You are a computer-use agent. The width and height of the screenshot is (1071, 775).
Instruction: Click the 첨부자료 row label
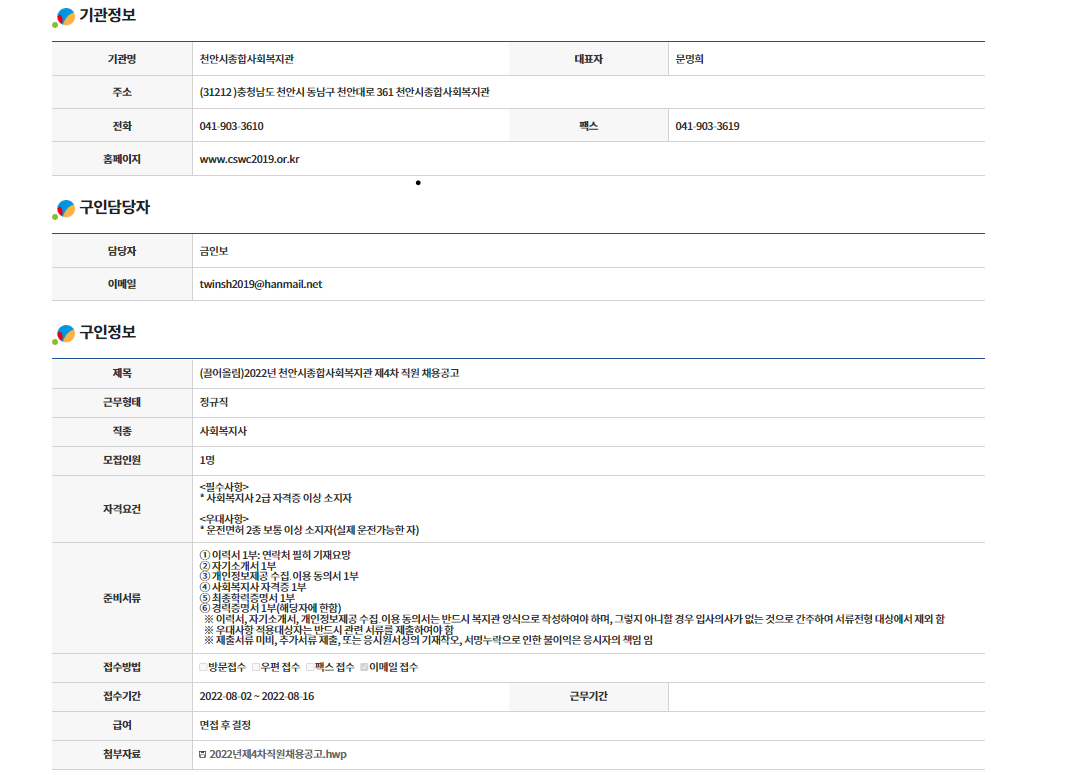pyautogui.click(x=122, y=755)
